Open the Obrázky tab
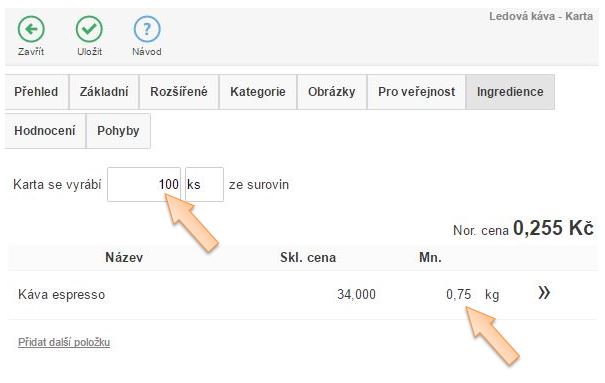Viewport: 605px width, 383px height. pos(331,92)
